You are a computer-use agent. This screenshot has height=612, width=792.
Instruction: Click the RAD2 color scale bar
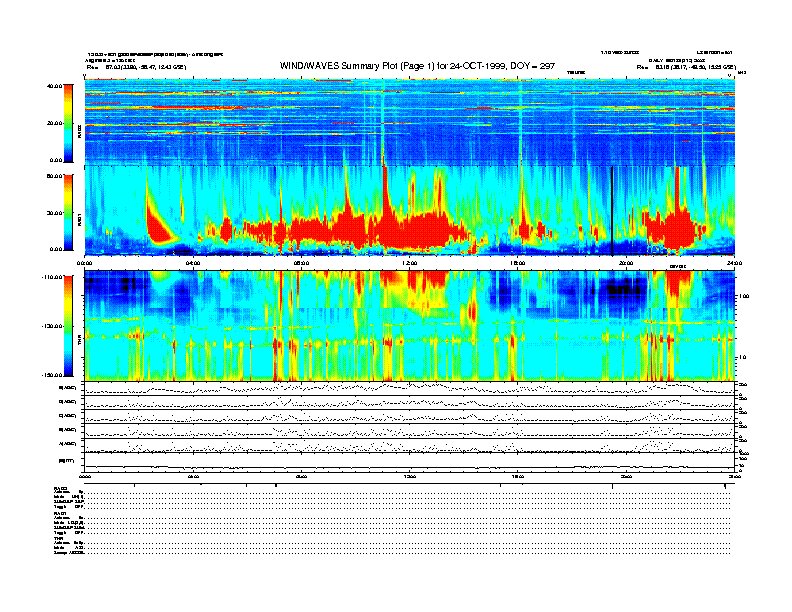(x=68, y=123)
